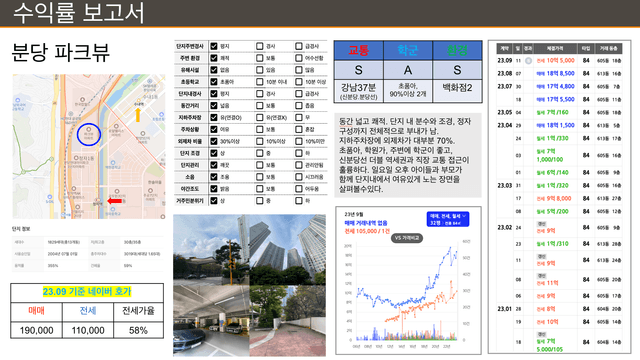Toggle the 초품아 checkbox for 초등학교
Screen dimensions: 640x360
[x=214, y=82]
